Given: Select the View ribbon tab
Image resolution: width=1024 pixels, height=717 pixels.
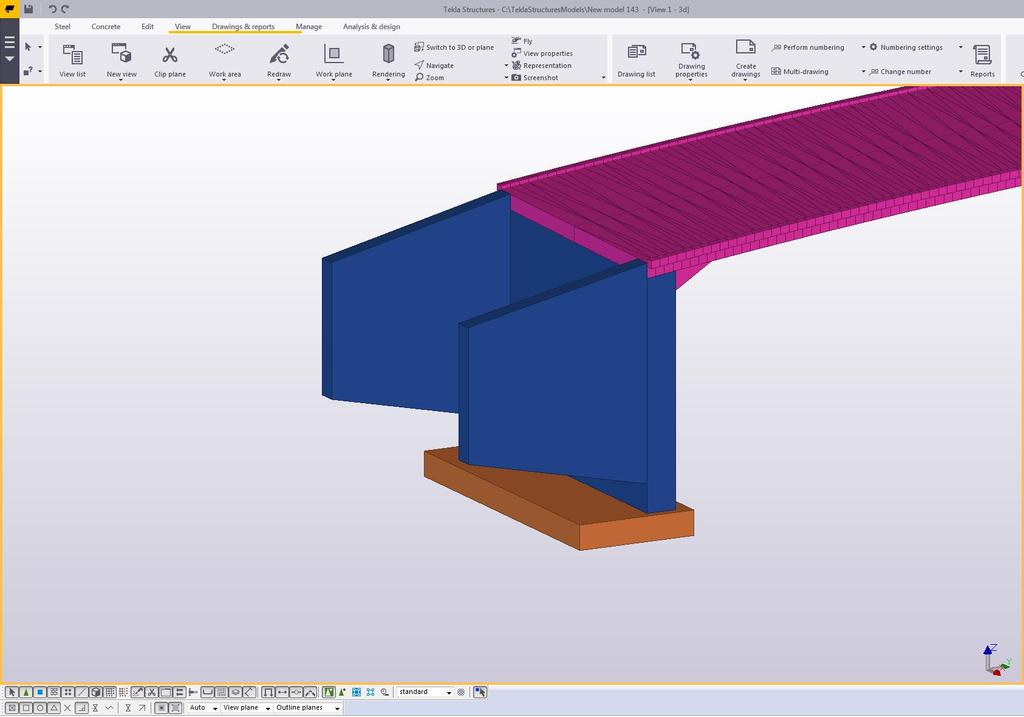Looking at the screenshot, I should click(x=183, y=27).
